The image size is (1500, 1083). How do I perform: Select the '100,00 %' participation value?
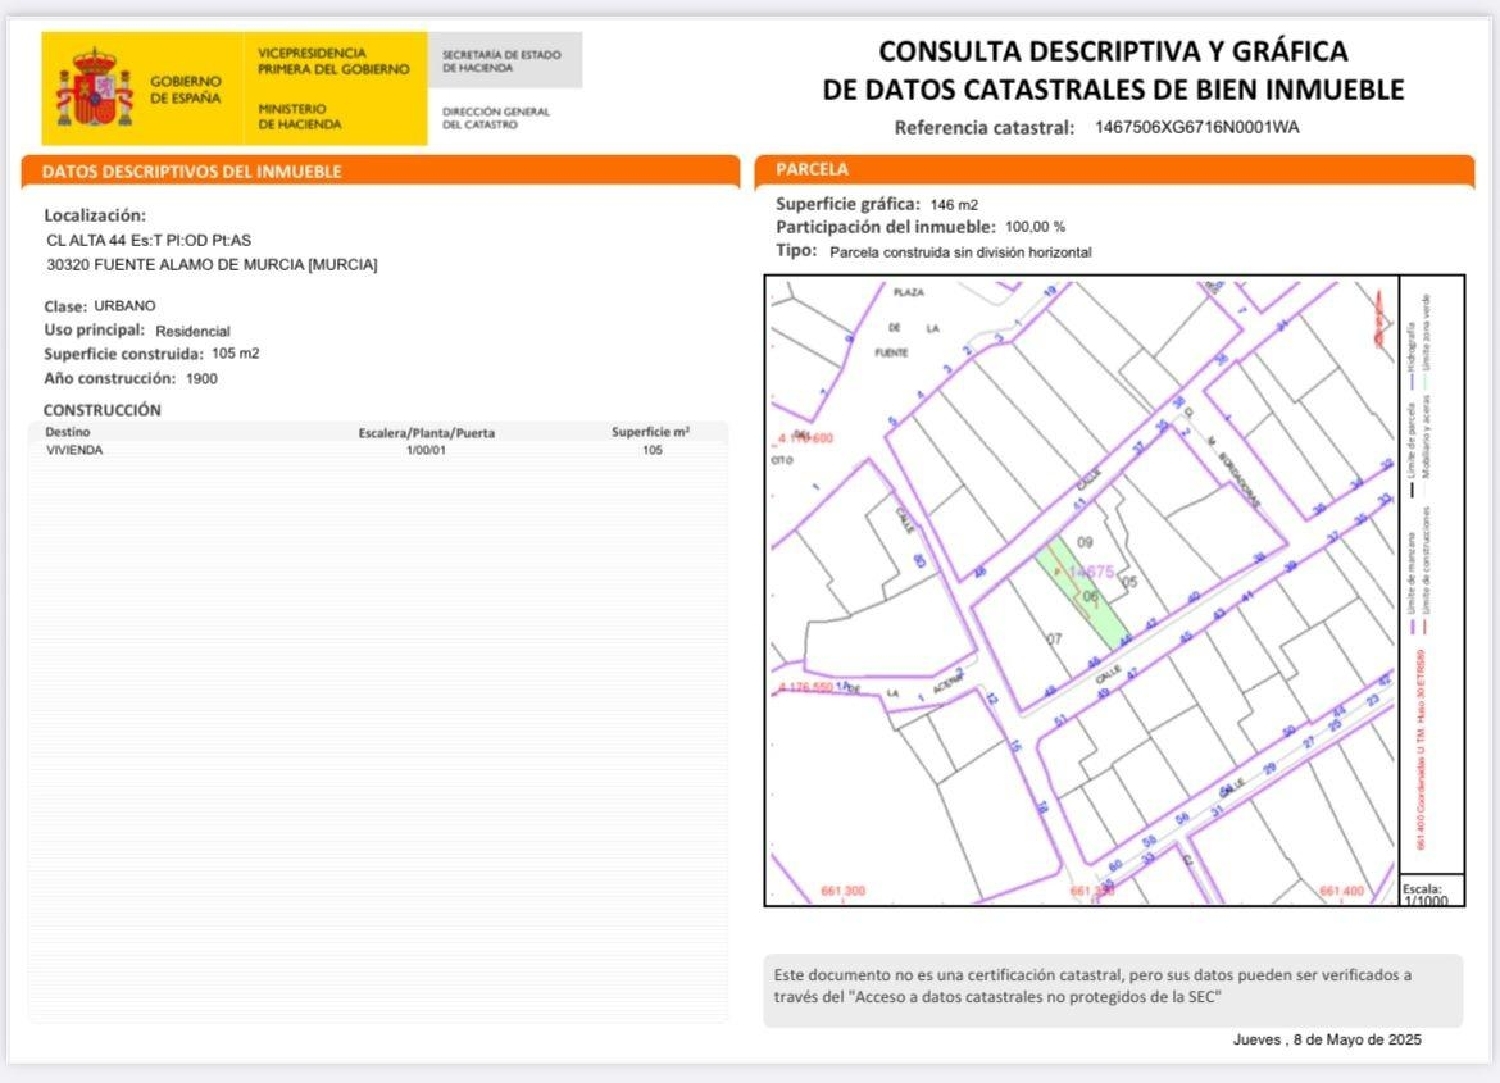click(x=1035, y=227)
